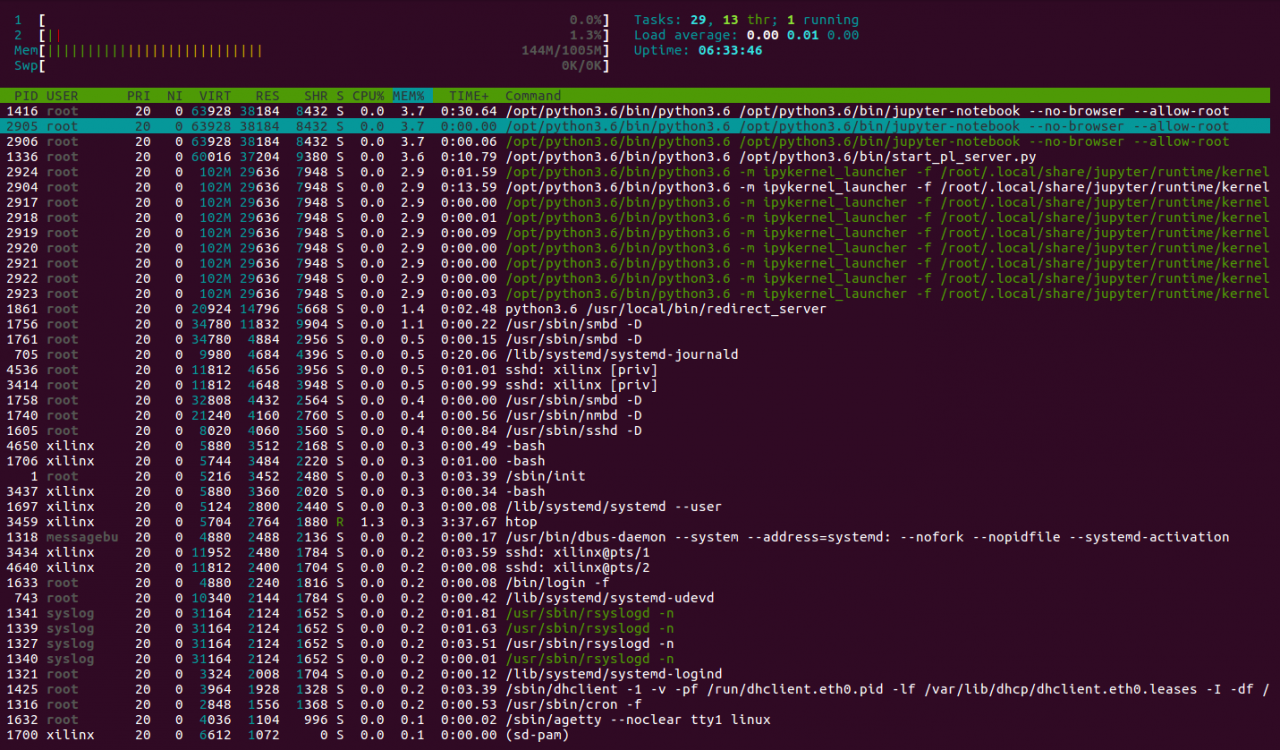The height and width of the screenshot is (750, 1280).
Task: Select the dhclient process row
Action: click(640, 689)
